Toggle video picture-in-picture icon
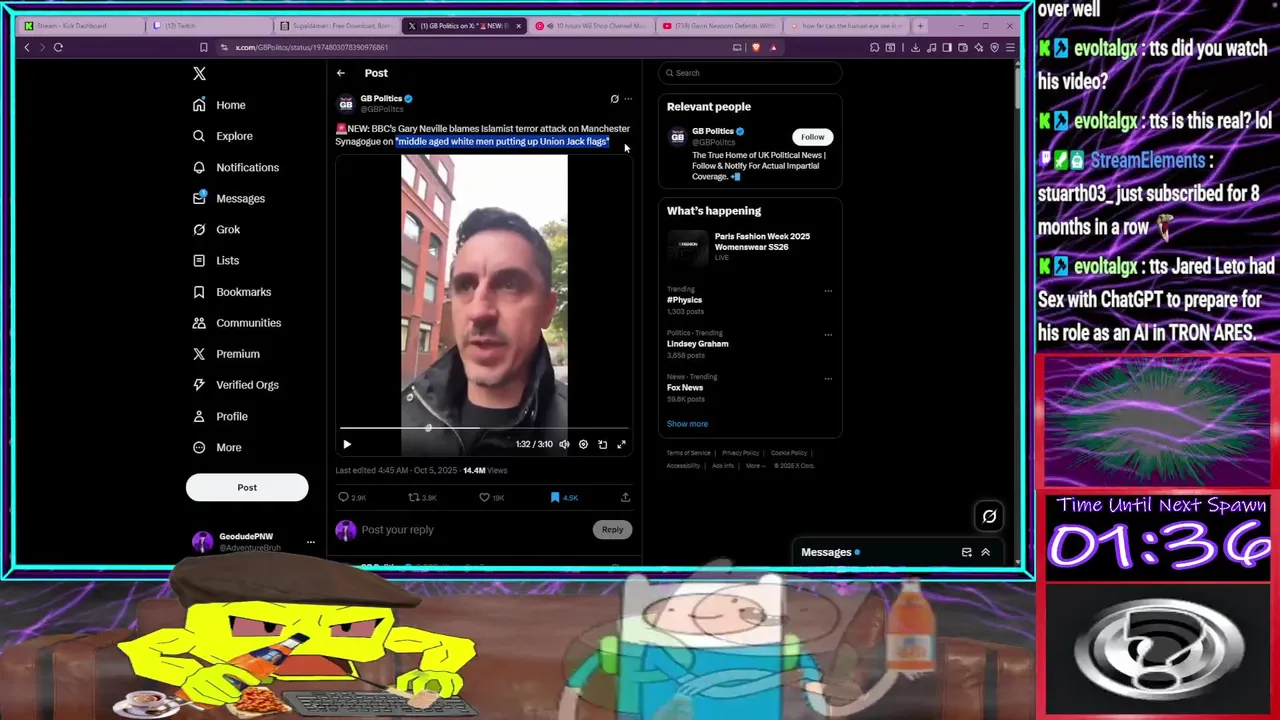This screenshot has height=720, width=1280. click(x=602, y=444)
